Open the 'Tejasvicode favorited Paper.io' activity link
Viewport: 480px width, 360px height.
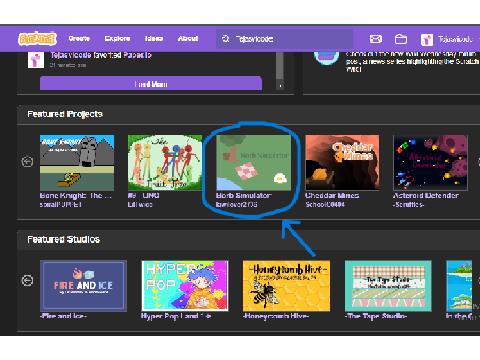coord(101,55)
